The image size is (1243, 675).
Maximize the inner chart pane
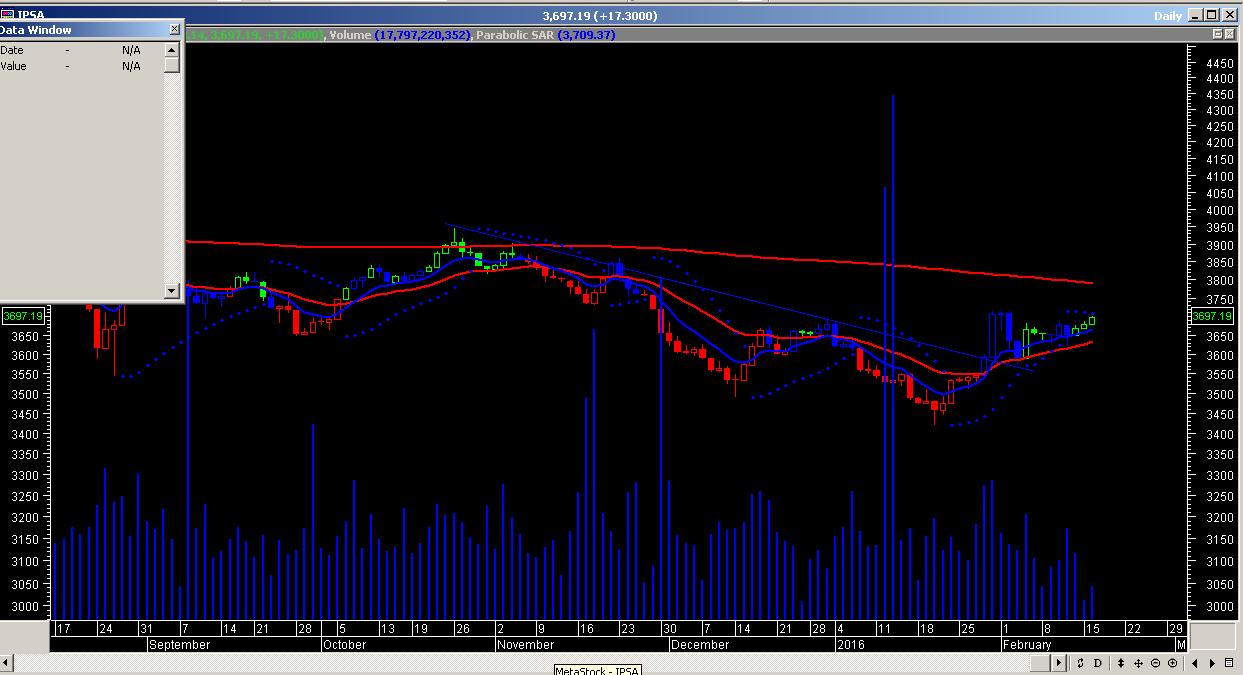tap(1217, 34)
